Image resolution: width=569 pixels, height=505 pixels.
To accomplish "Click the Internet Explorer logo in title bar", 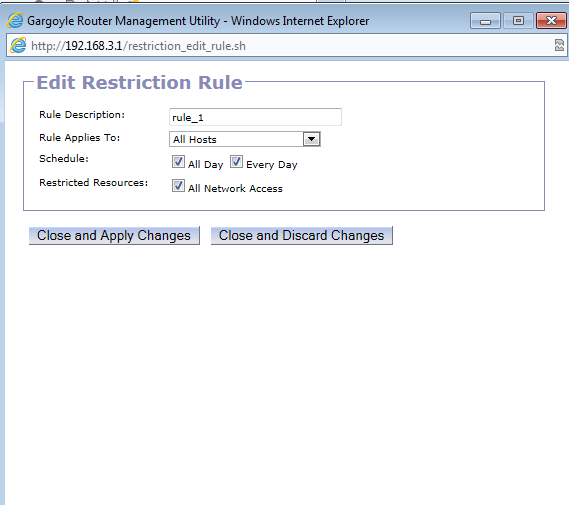I will coord(15,21).
